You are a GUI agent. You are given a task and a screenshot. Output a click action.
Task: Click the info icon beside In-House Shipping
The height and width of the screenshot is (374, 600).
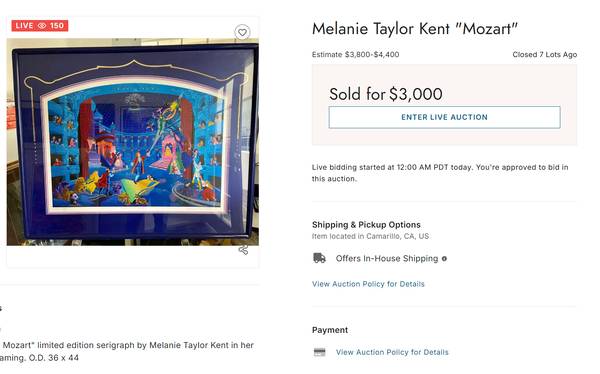tap(444, 259)
